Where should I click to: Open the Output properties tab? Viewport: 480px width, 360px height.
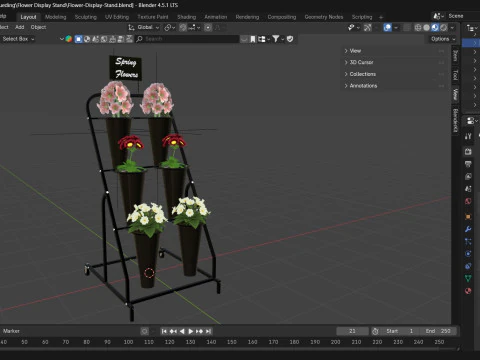click(x=468, y=164)
